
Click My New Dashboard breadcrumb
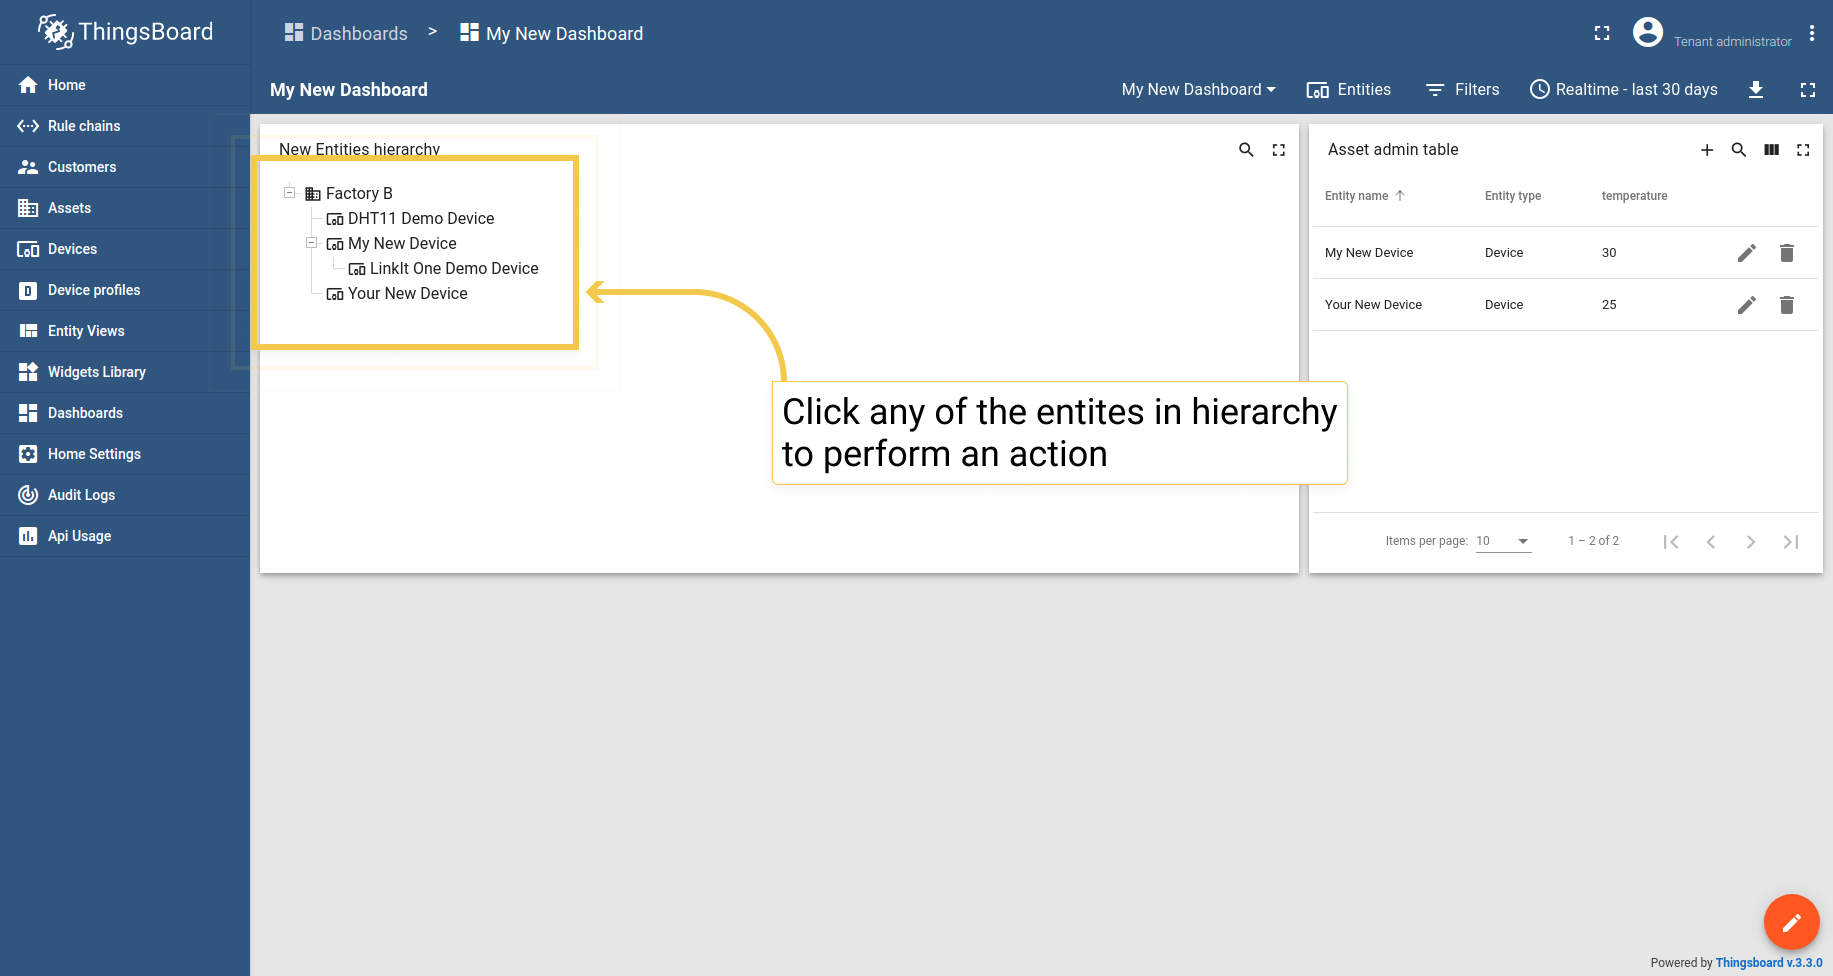pos(551,33)
